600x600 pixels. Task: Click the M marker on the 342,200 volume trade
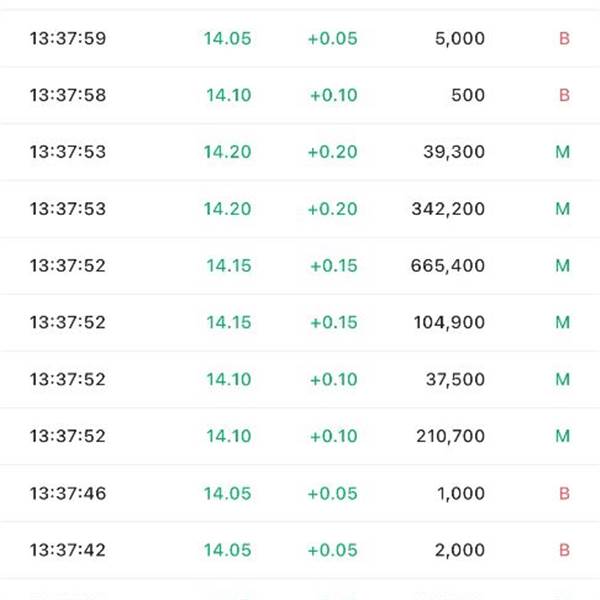click(x=562, y=209)
